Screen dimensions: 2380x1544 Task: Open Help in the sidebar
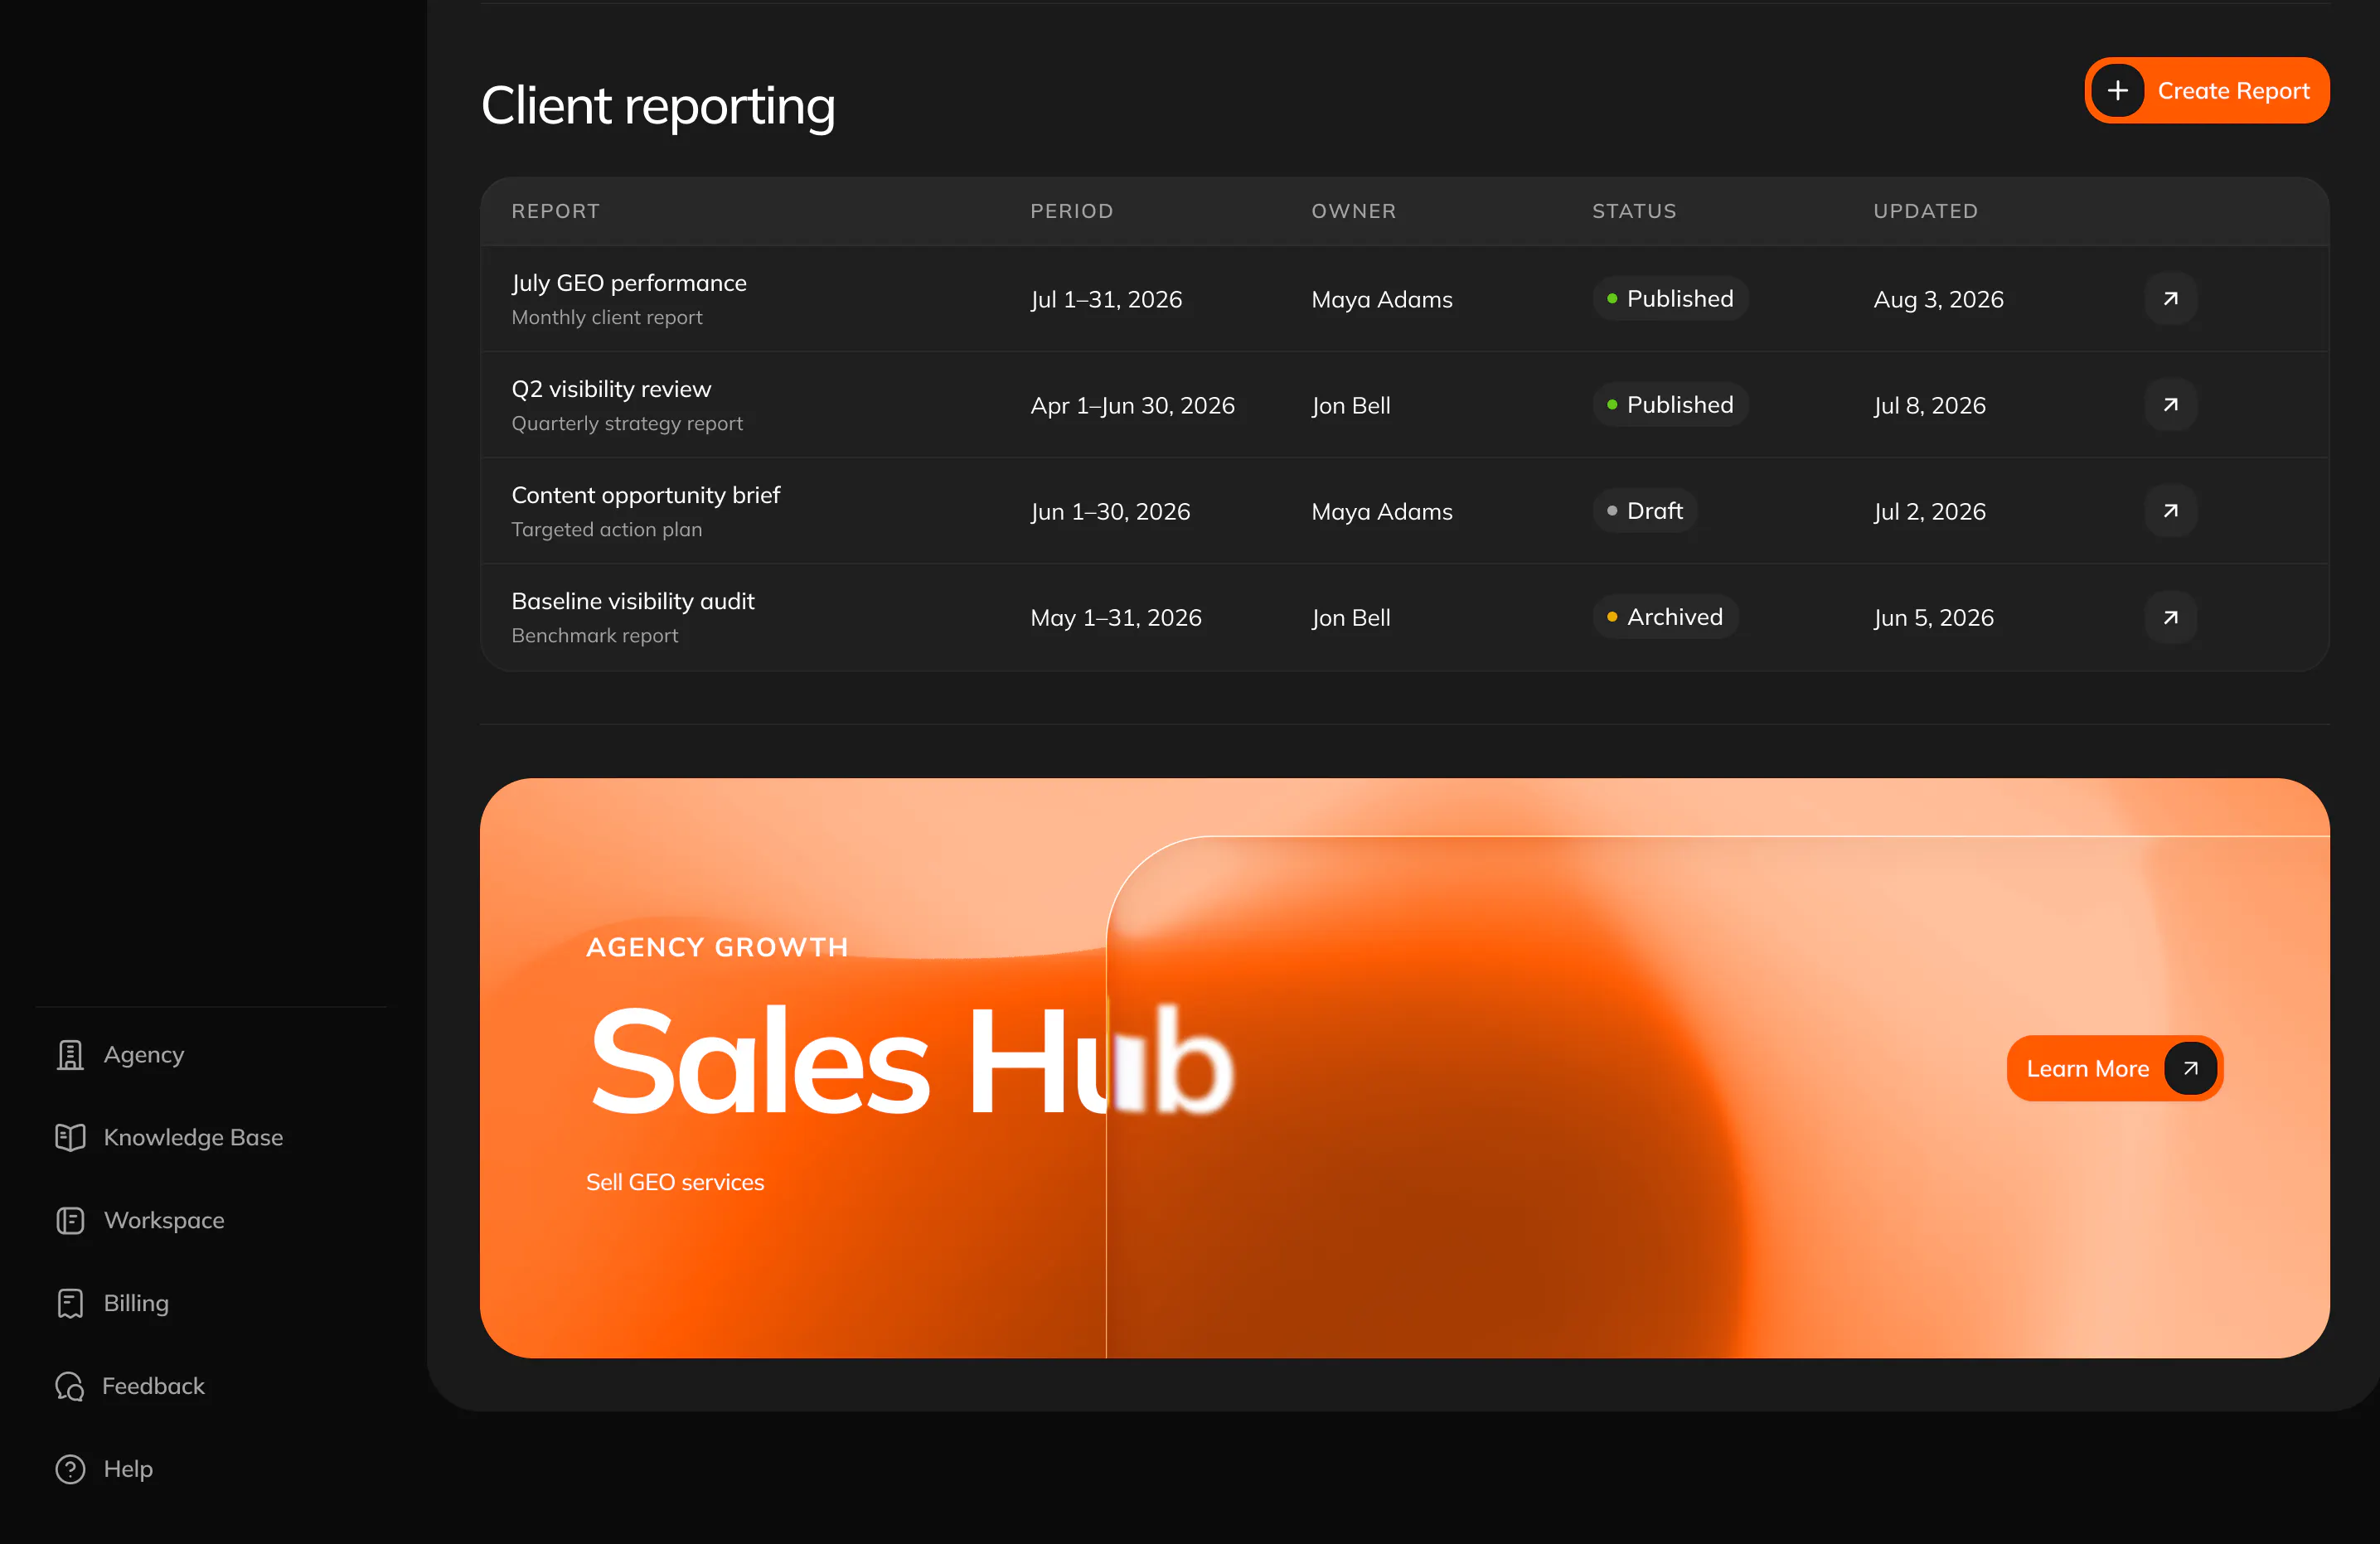105,1470
